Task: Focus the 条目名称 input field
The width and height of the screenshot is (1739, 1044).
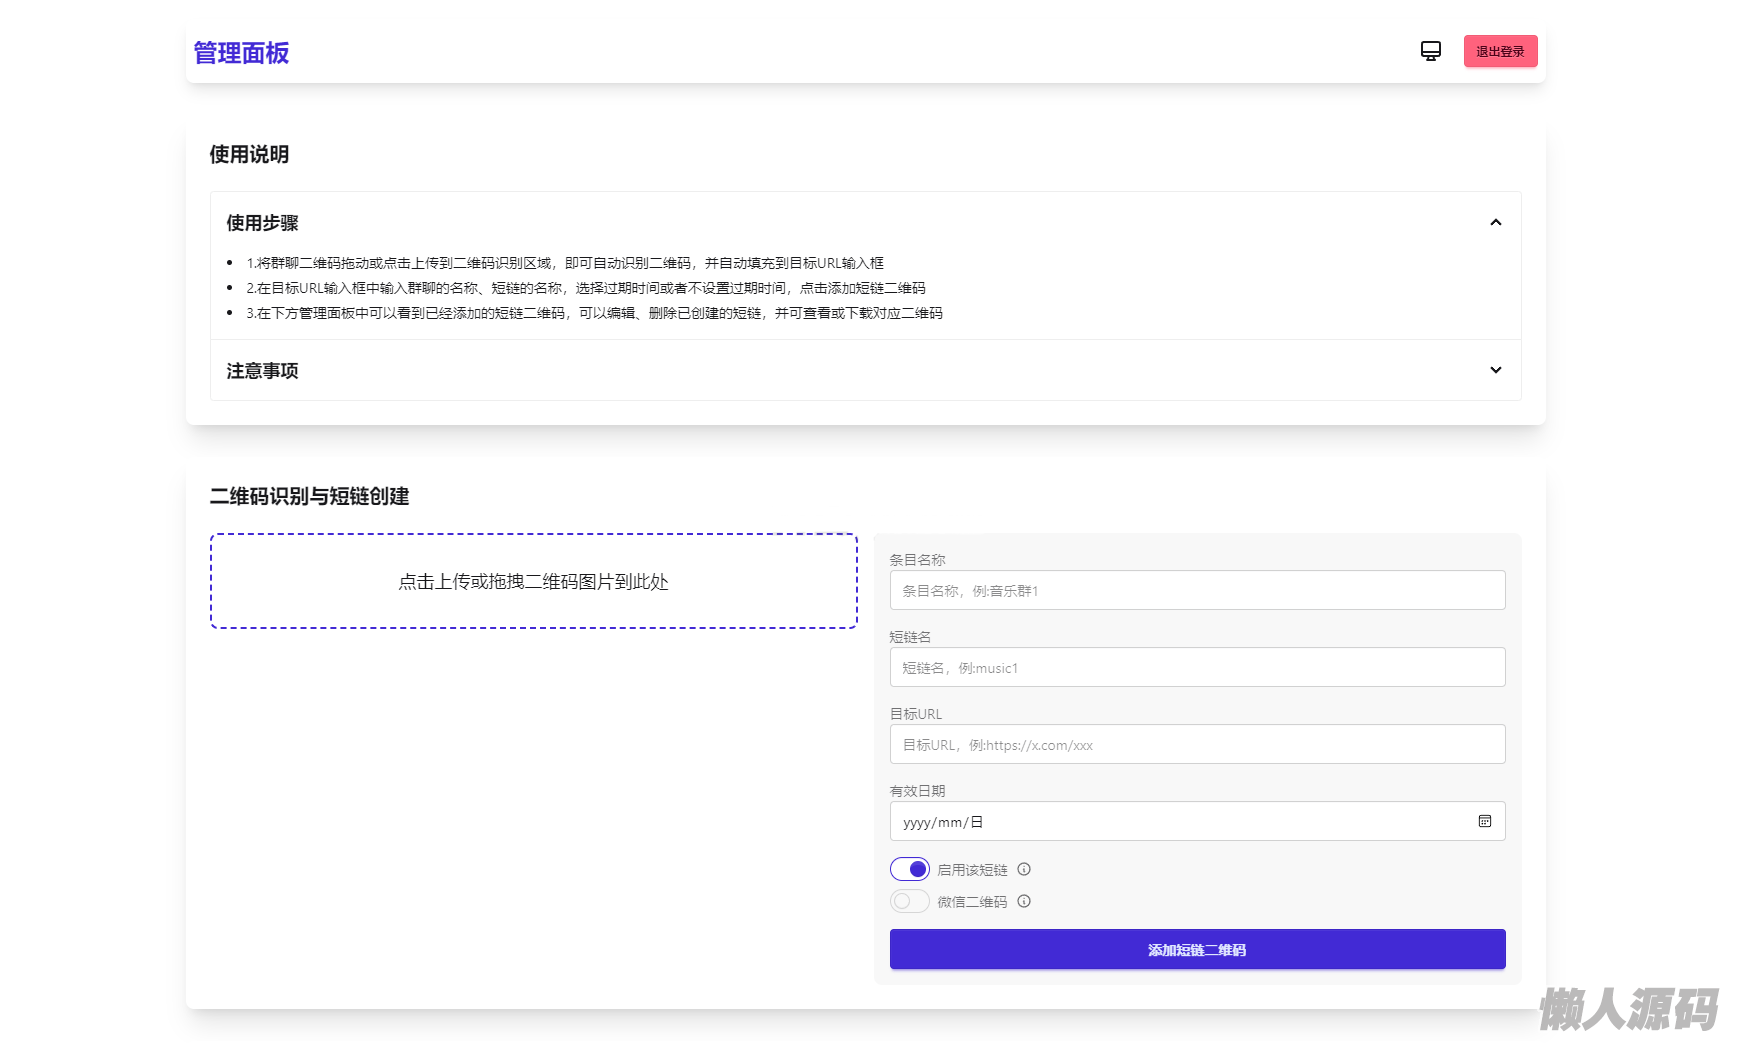Action: 1197,590
